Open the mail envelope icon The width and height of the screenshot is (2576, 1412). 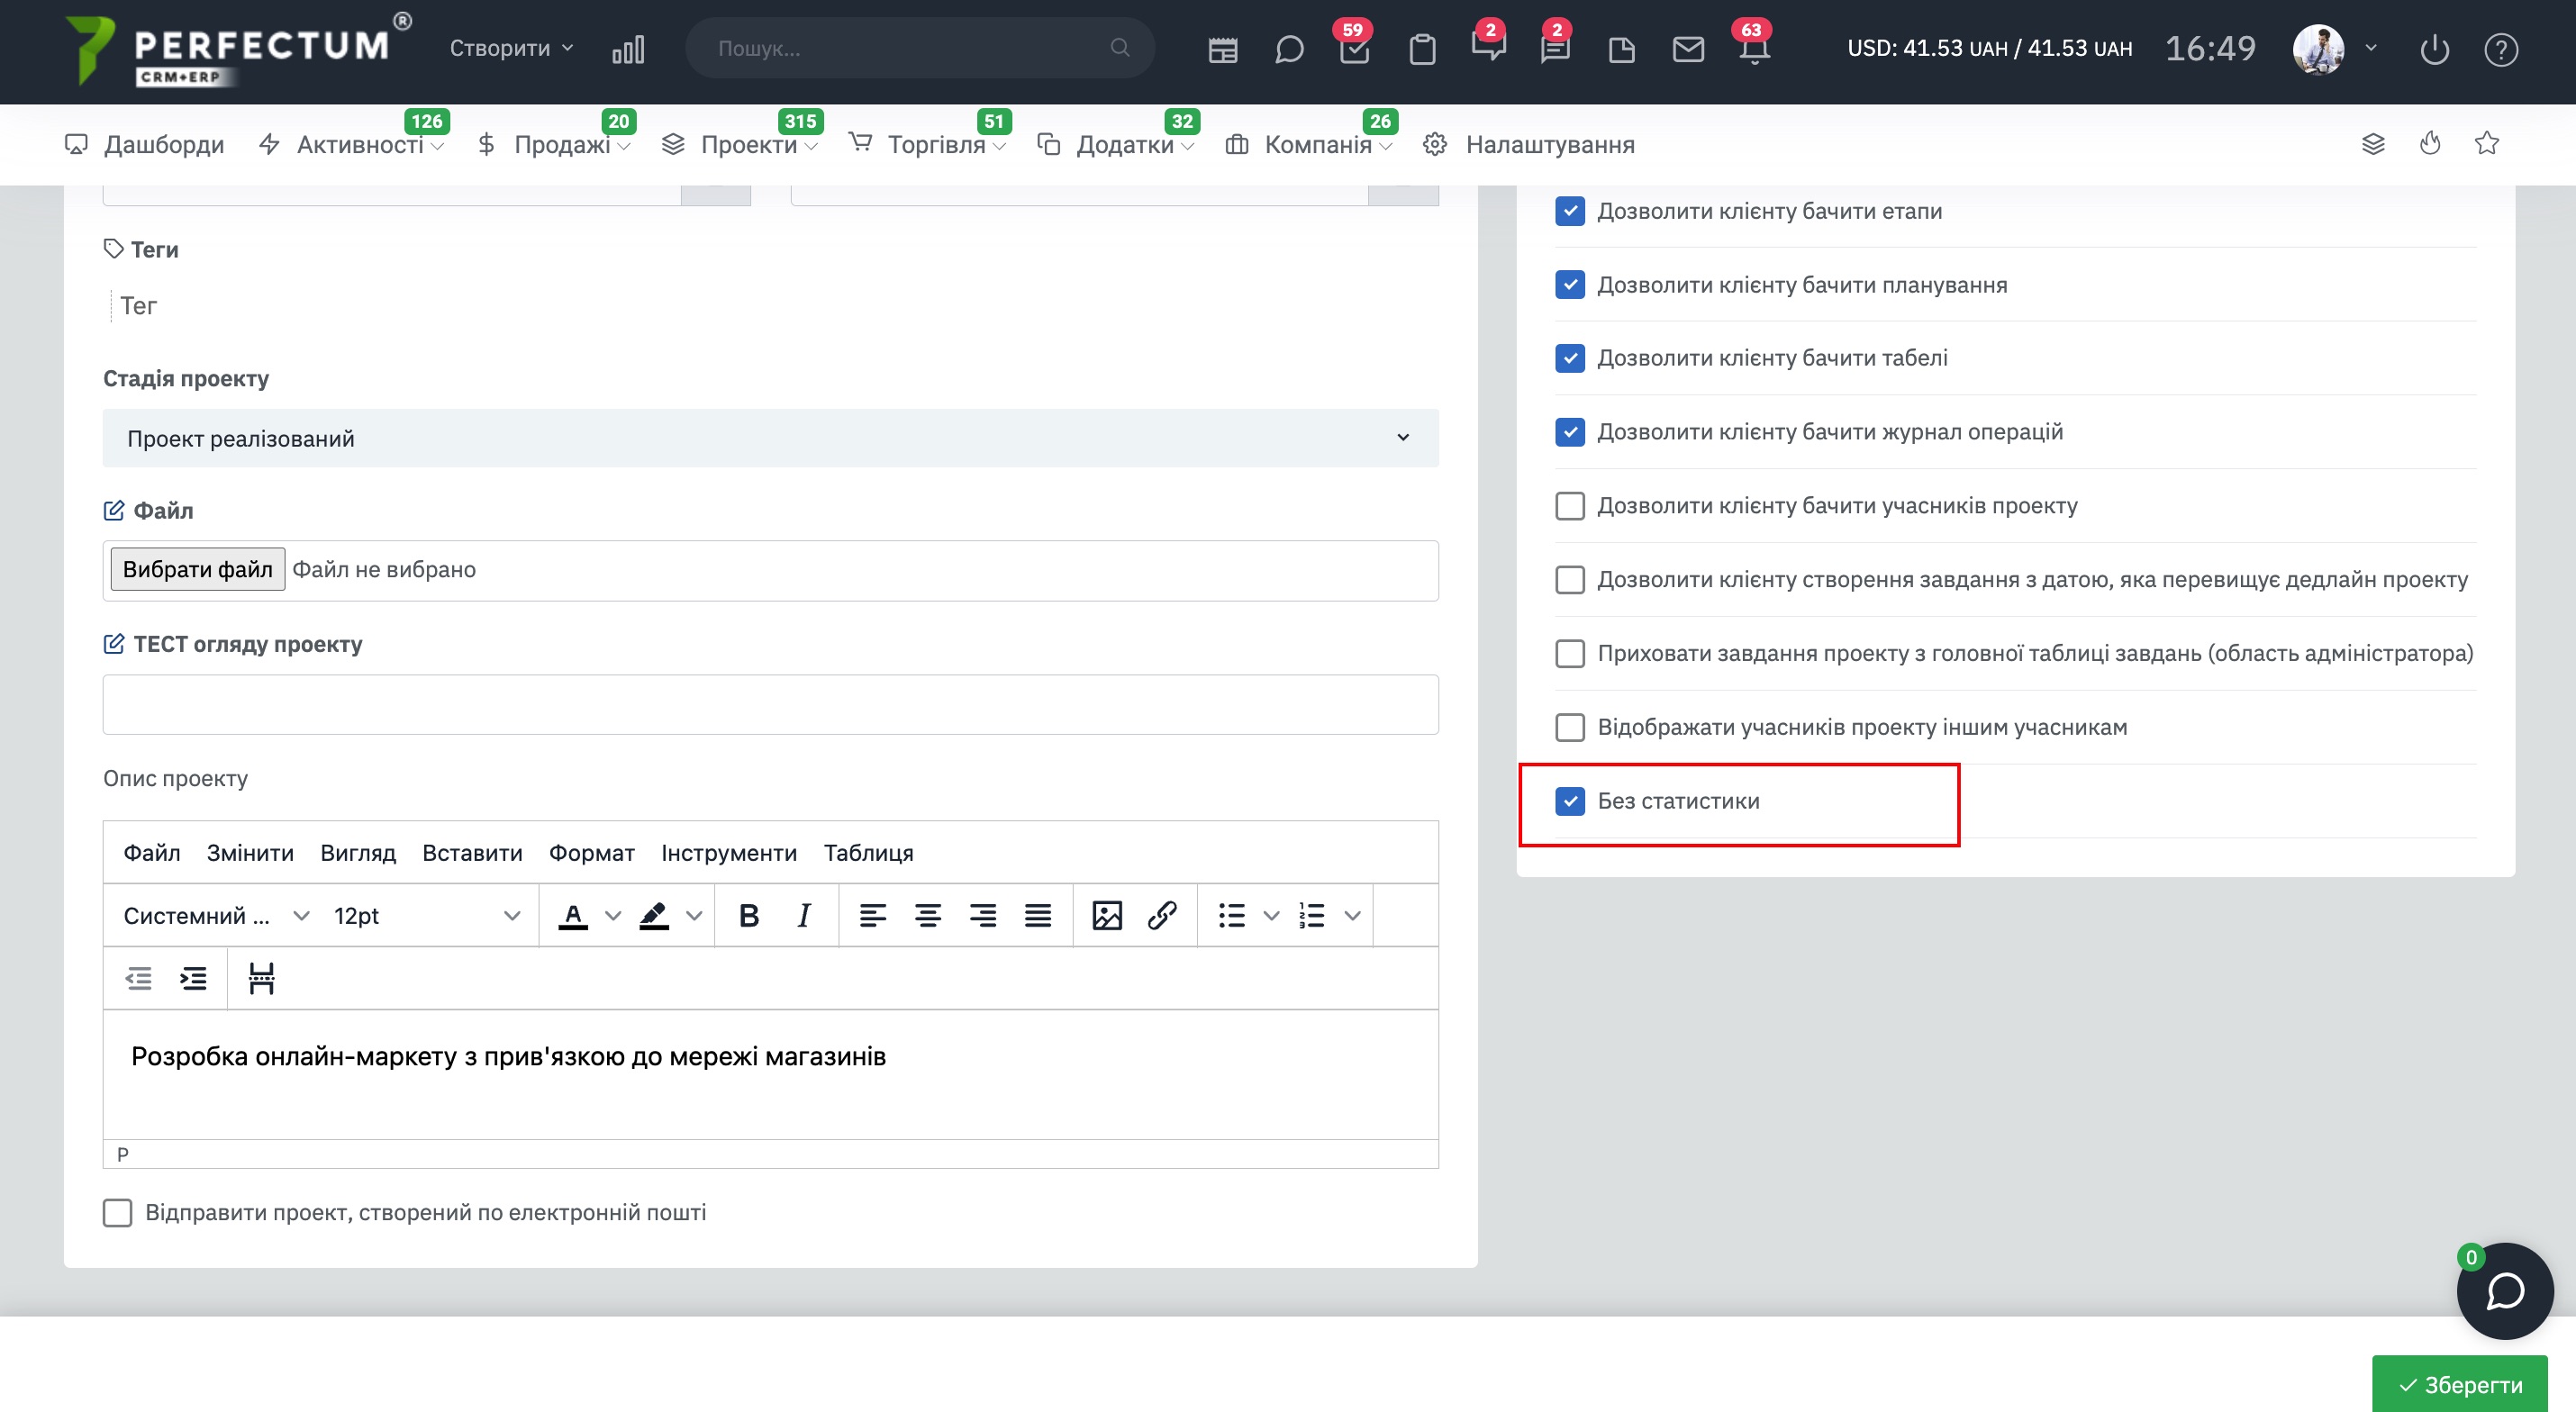click(x=1688, y=49)
